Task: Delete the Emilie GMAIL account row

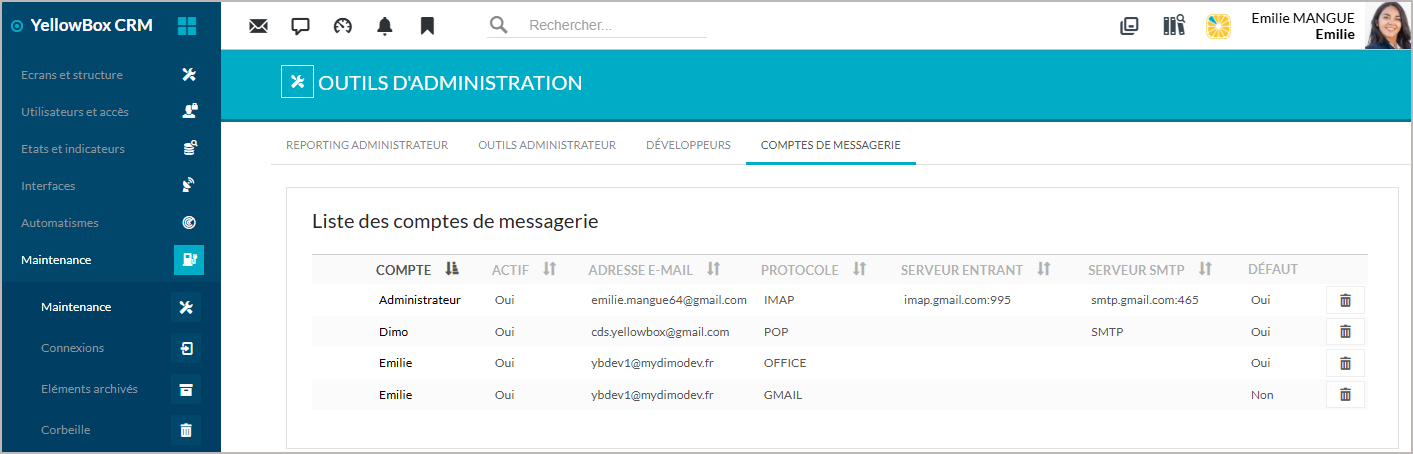Action: pos(1345,395)
